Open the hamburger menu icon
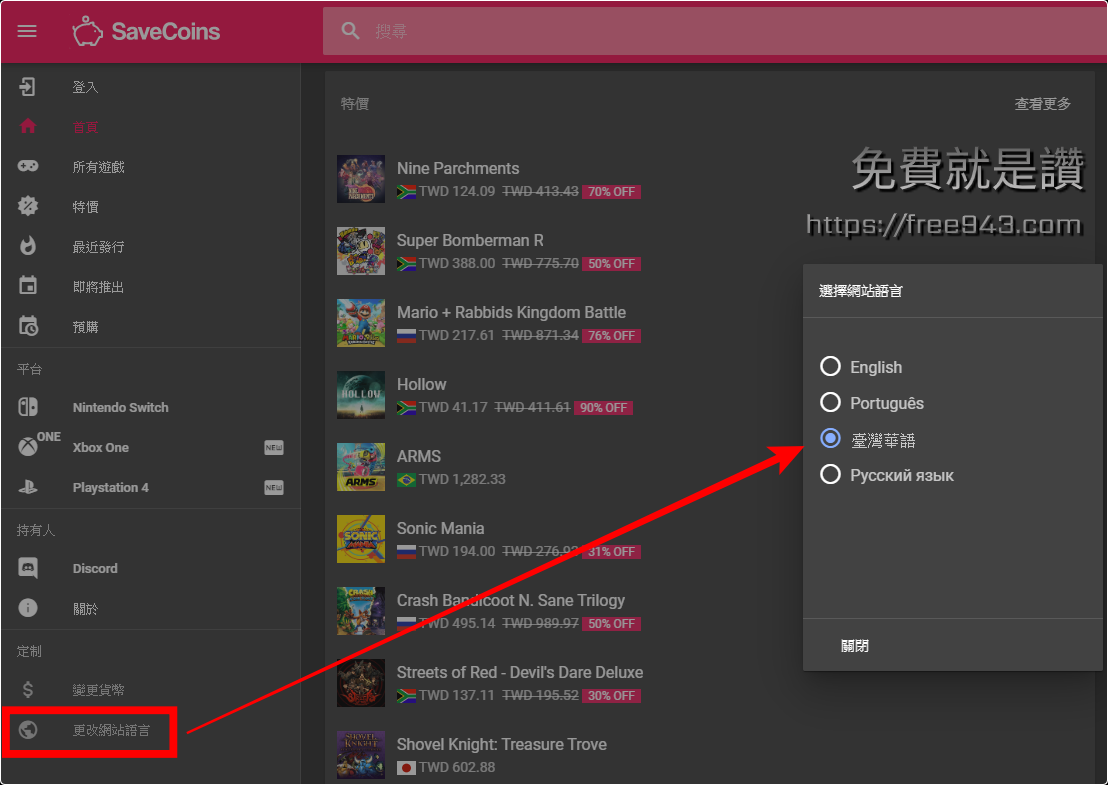This screenshot has width=1108, height=785. 27,31
